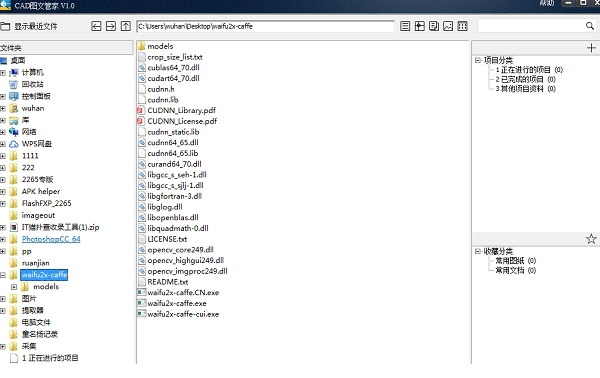
Task: Select cublas64_70.dll file
Action: [x=173, y=68]
